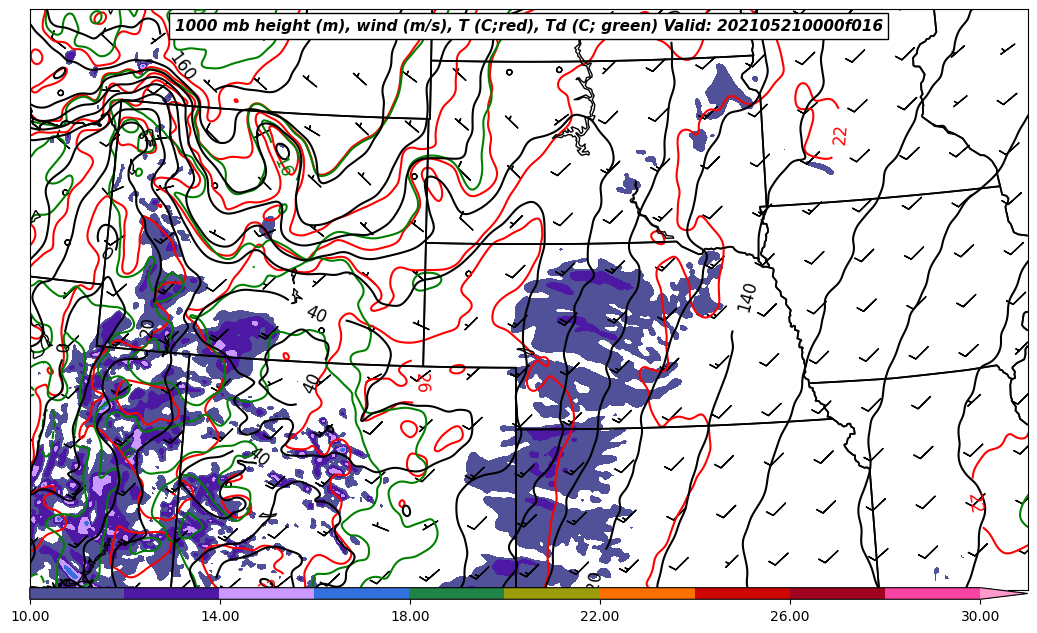Select the slate blue 10–12 colorbar segment
The image size is (1037, 633).
pos(77,593)
